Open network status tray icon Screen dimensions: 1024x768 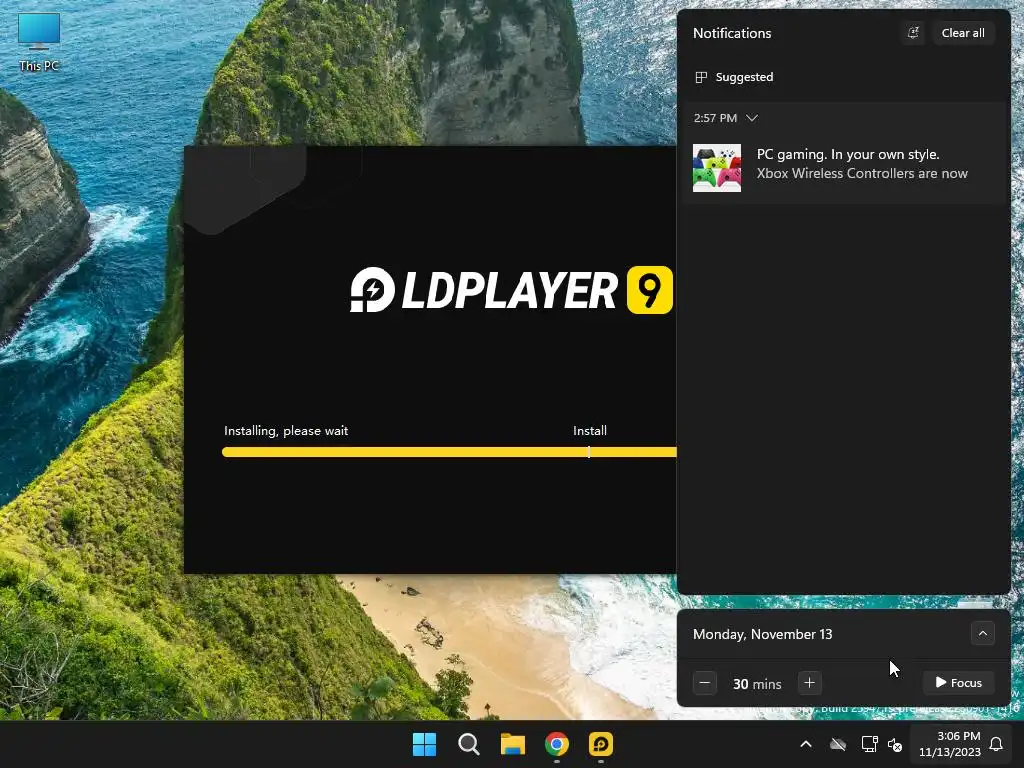coord(869,744)
